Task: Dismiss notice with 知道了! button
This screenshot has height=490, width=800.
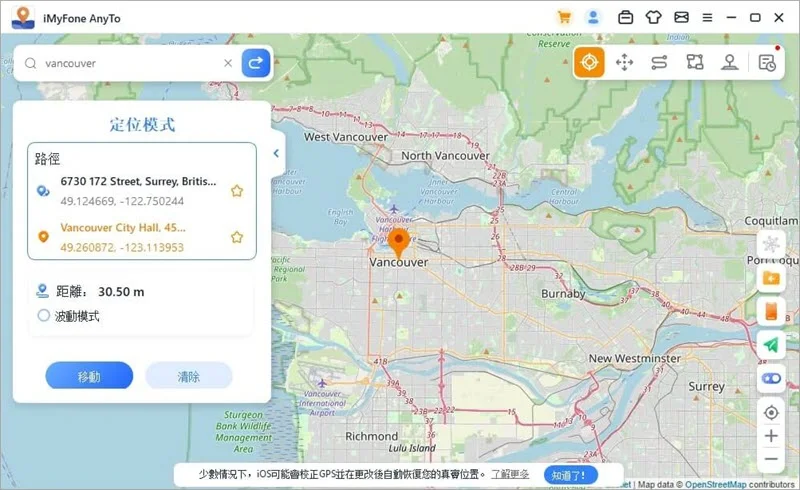Action: (570, 475)
